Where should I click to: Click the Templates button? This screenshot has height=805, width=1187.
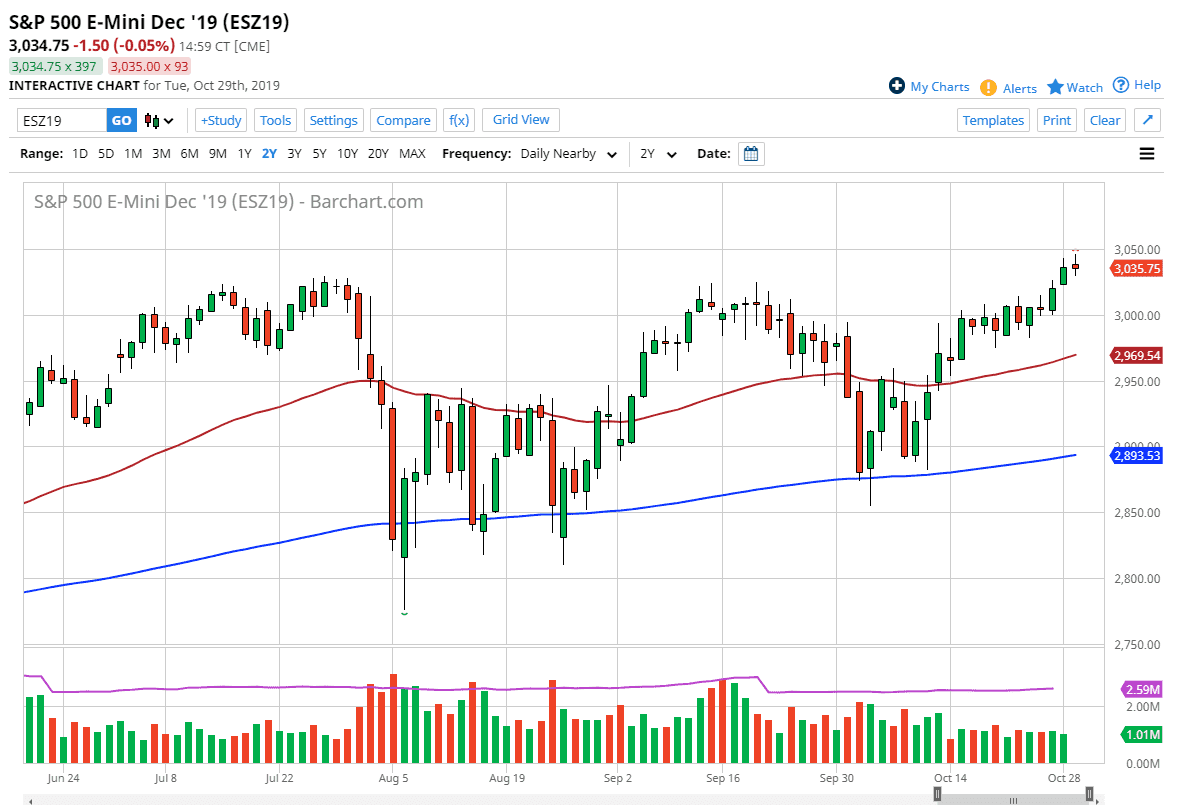pos(993,120)
